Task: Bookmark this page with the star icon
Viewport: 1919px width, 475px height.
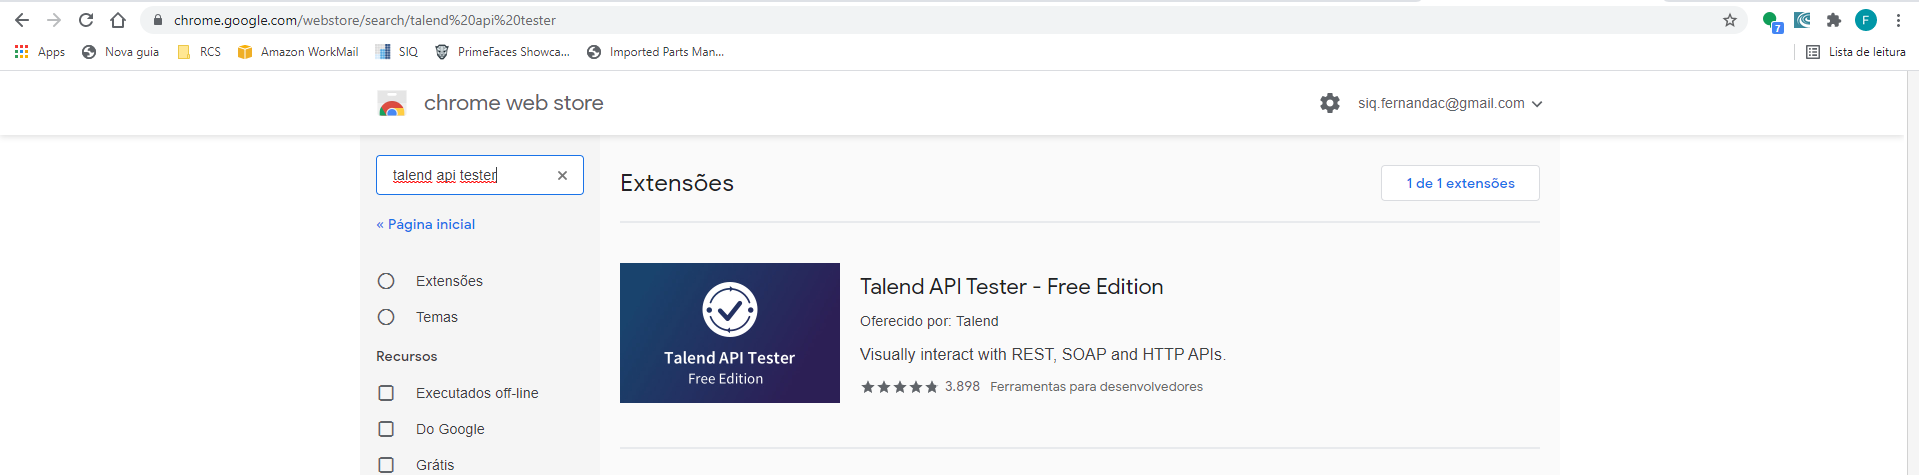Action: 1730,20
